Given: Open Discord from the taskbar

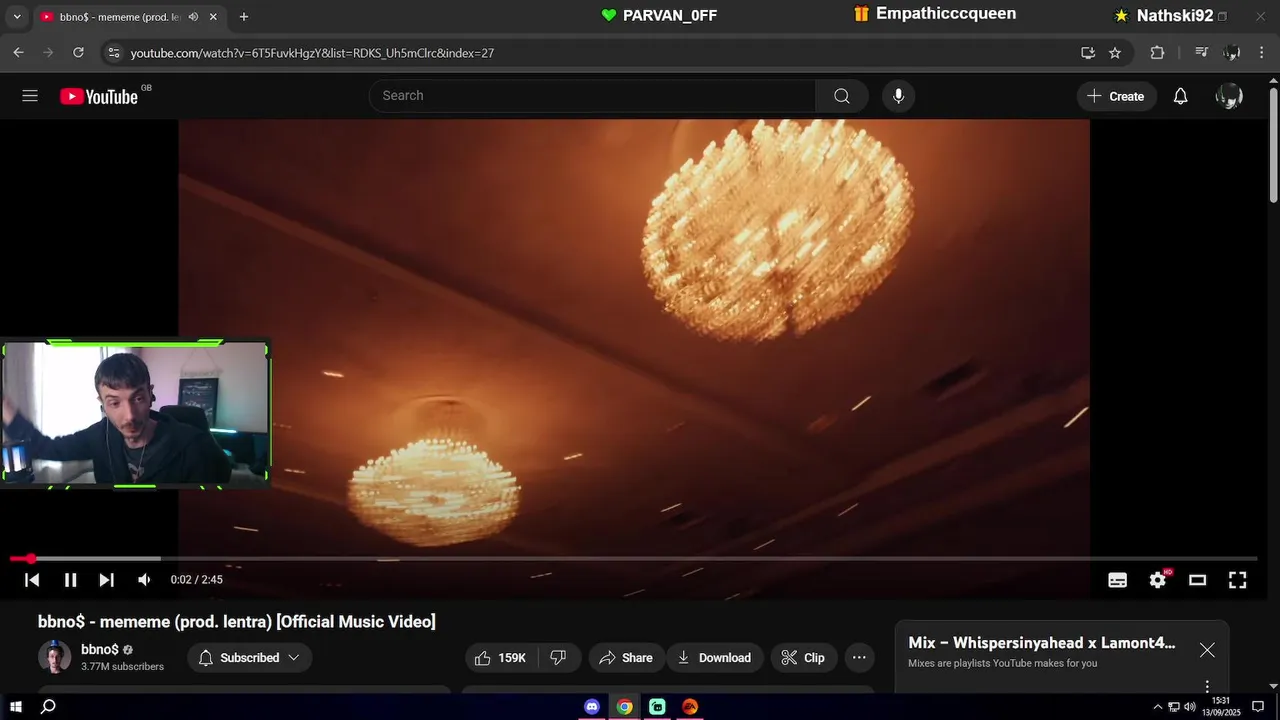Looking at the screenshot, I should coord(592,706).
